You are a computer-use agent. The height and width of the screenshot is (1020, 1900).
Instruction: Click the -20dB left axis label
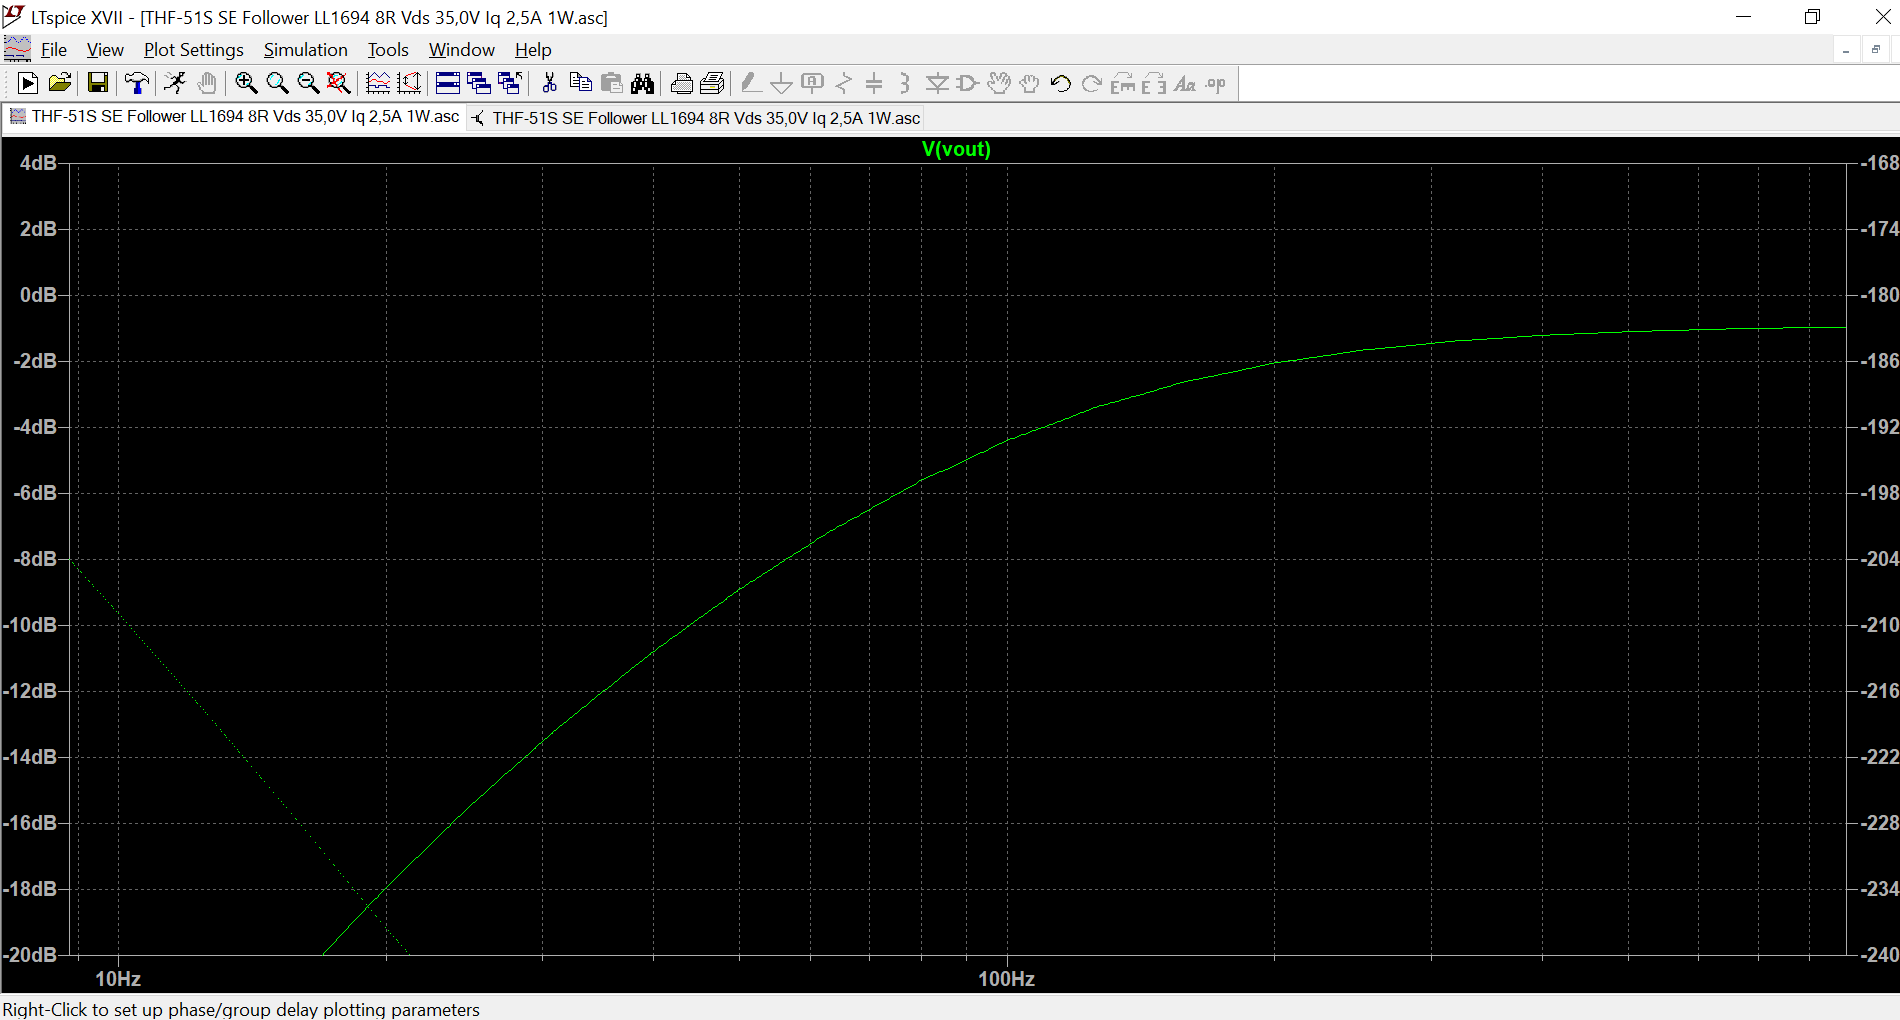pyautogui.click(x=30, y=955)
